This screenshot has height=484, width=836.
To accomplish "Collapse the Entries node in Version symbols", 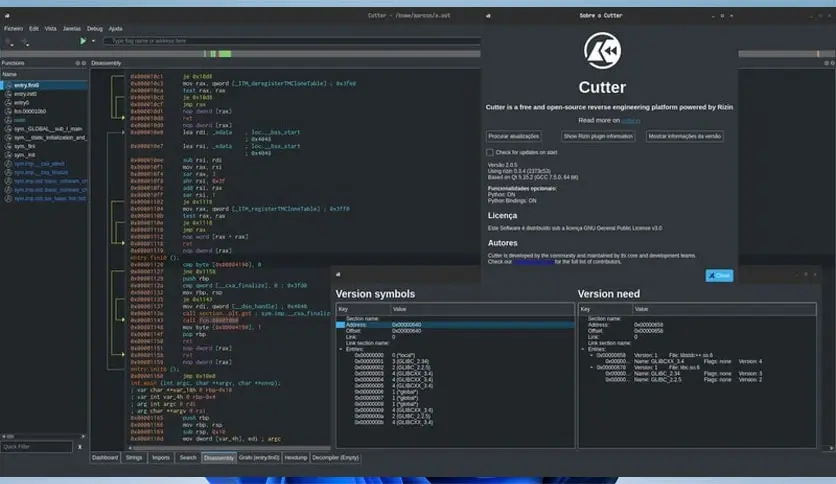I will pos(341,349).
